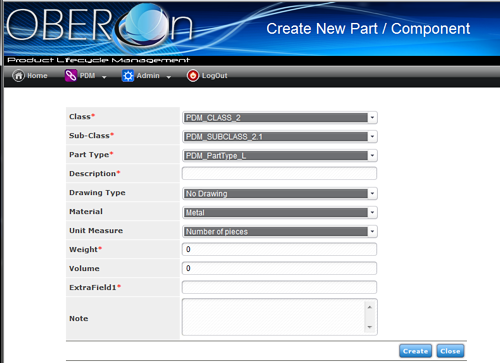Click the Weight input field
500x363 pixels.
[x=279, y=249]
